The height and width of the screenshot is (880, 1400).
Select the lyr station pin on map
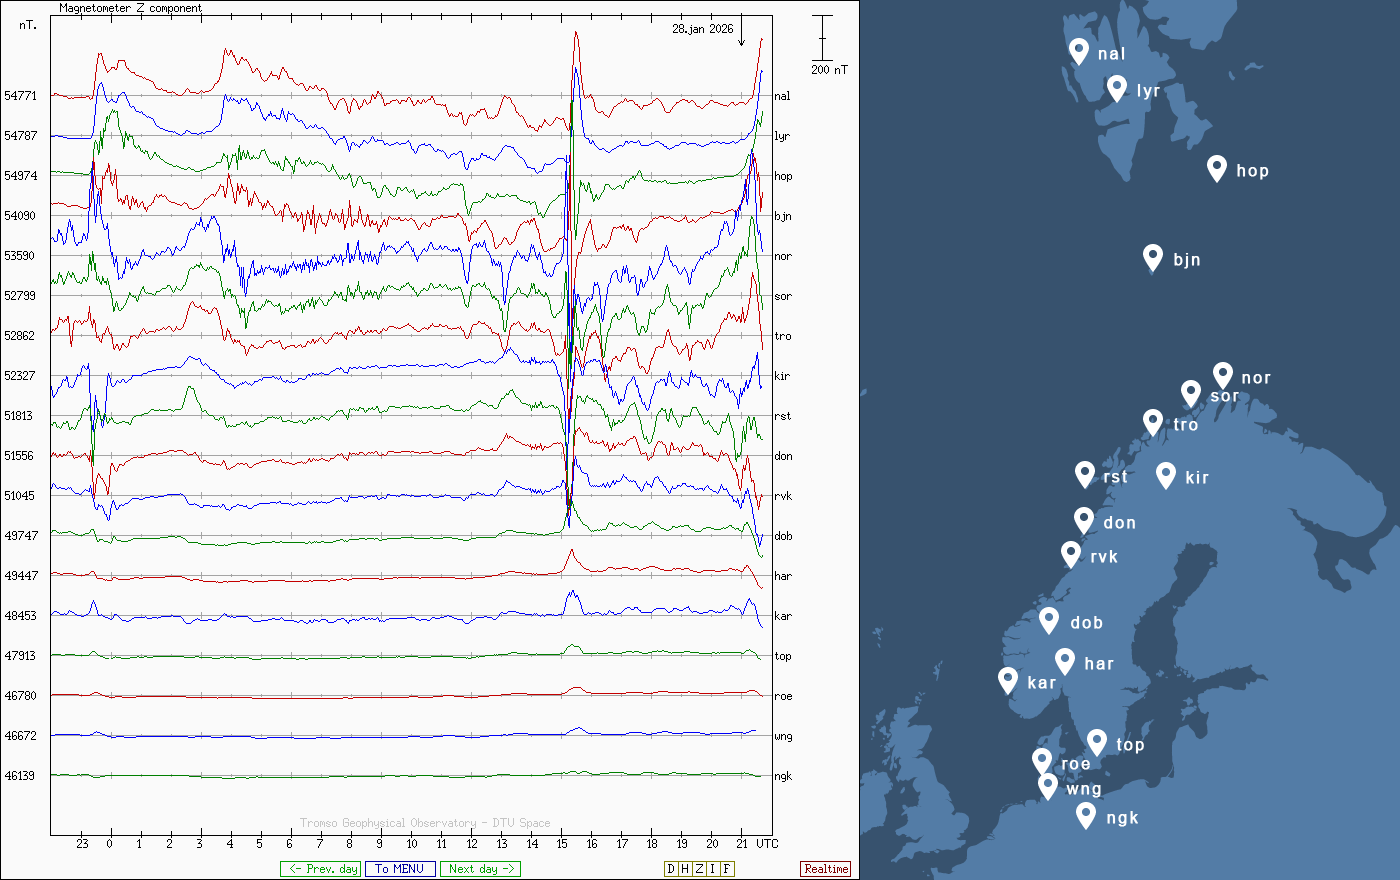[x=1117, y=88]
